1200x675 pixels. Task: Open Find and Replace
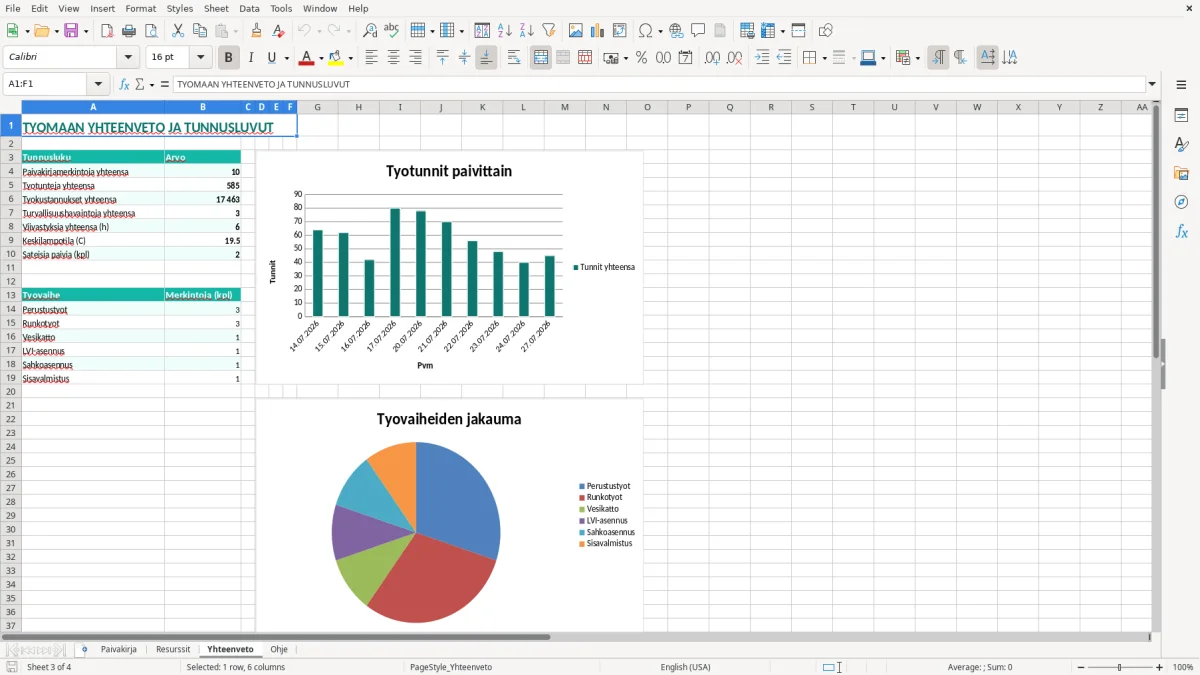tap(370, 31)
